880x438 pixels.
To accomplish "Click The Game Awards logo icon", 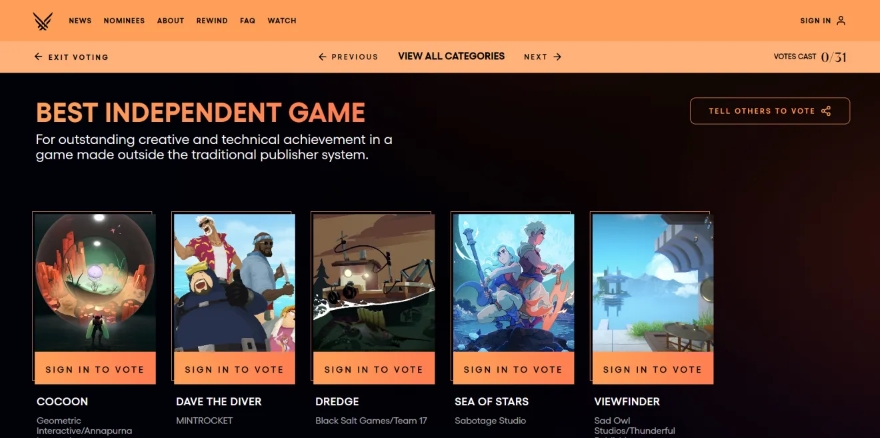I will (x=43, y=21).
